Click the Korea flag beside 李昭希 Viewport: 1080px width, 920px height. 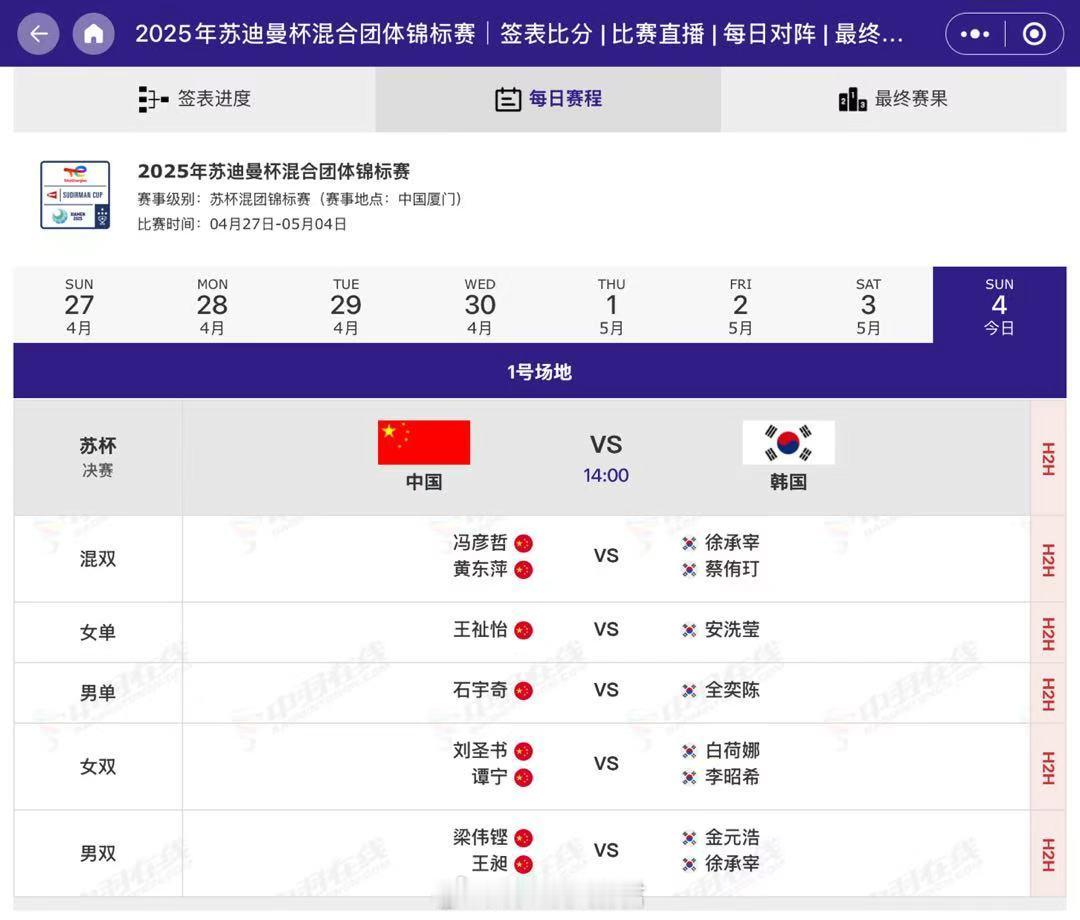coord(689,777)
